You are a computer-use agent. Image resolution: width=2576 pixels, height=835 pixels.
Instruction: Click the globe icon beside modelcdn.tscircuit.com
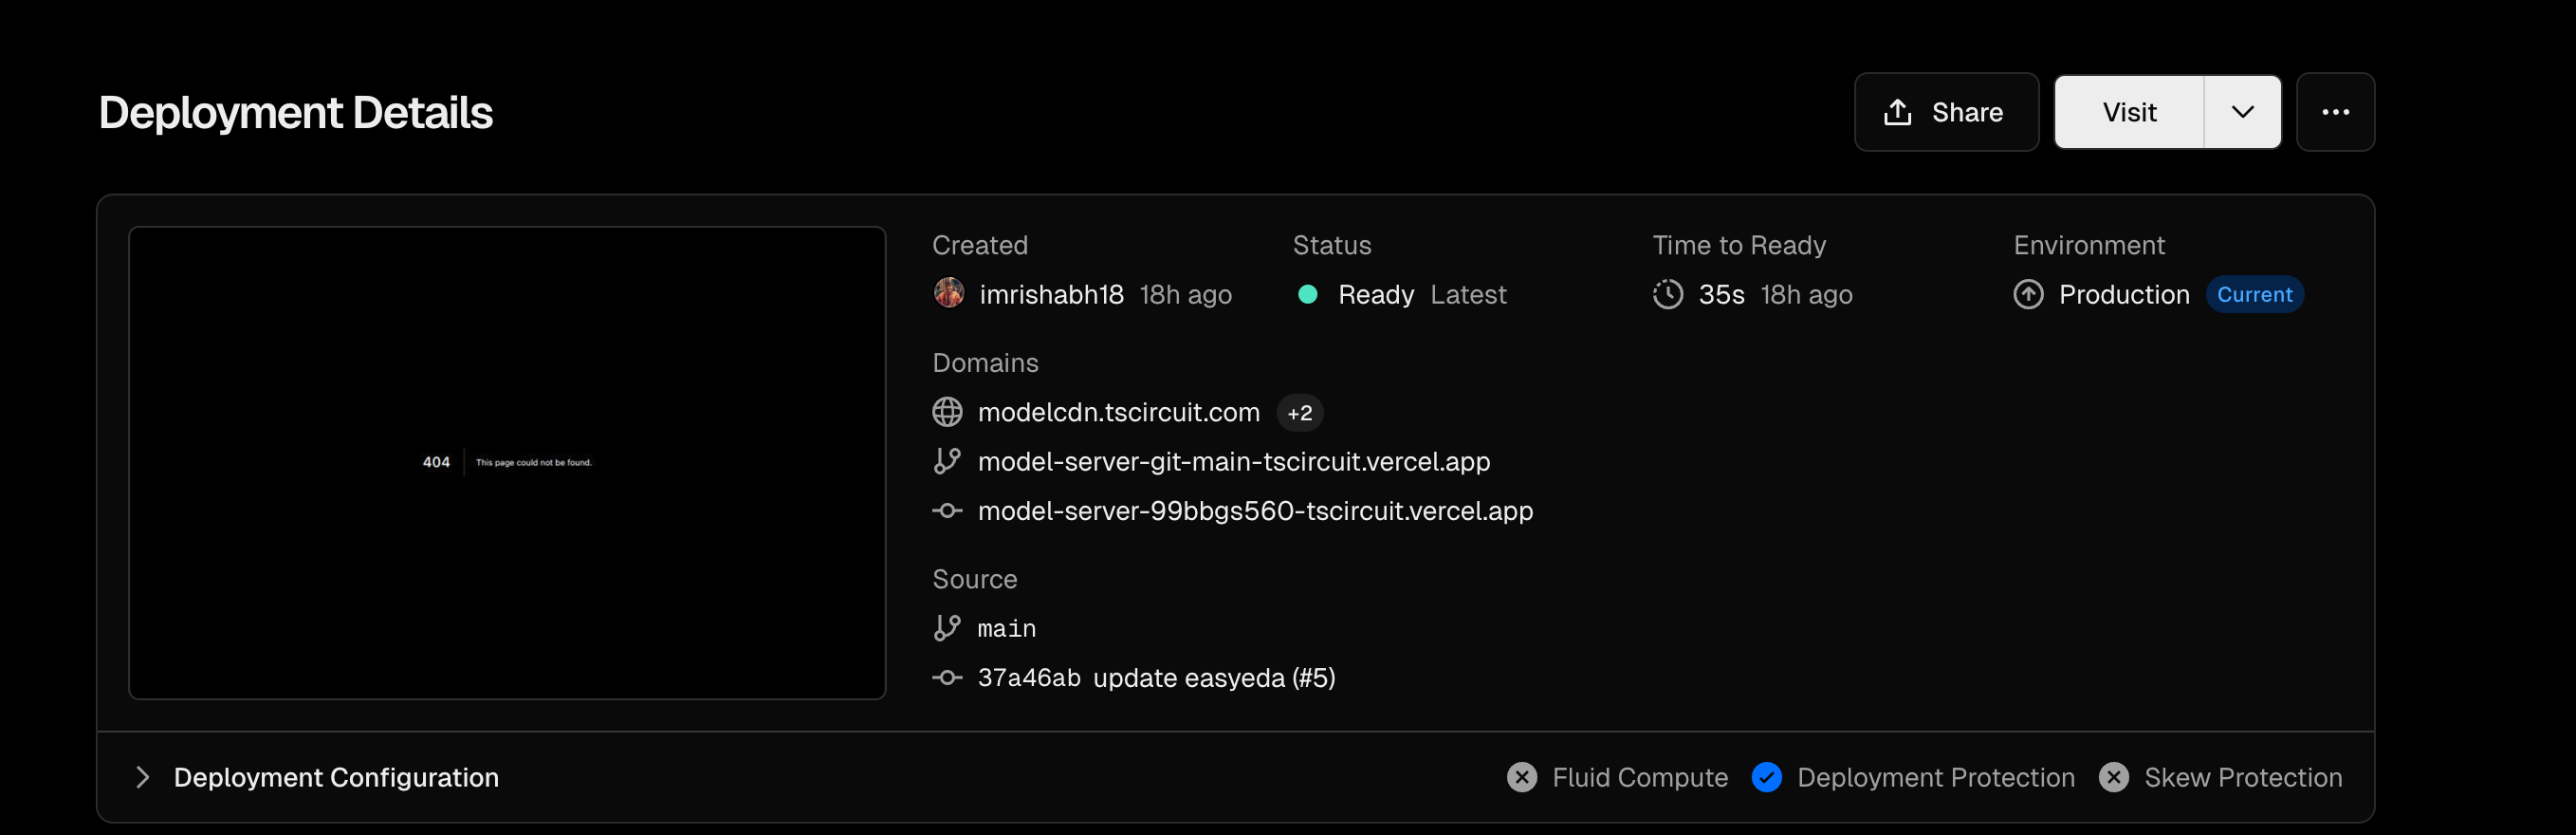[947, 412]
